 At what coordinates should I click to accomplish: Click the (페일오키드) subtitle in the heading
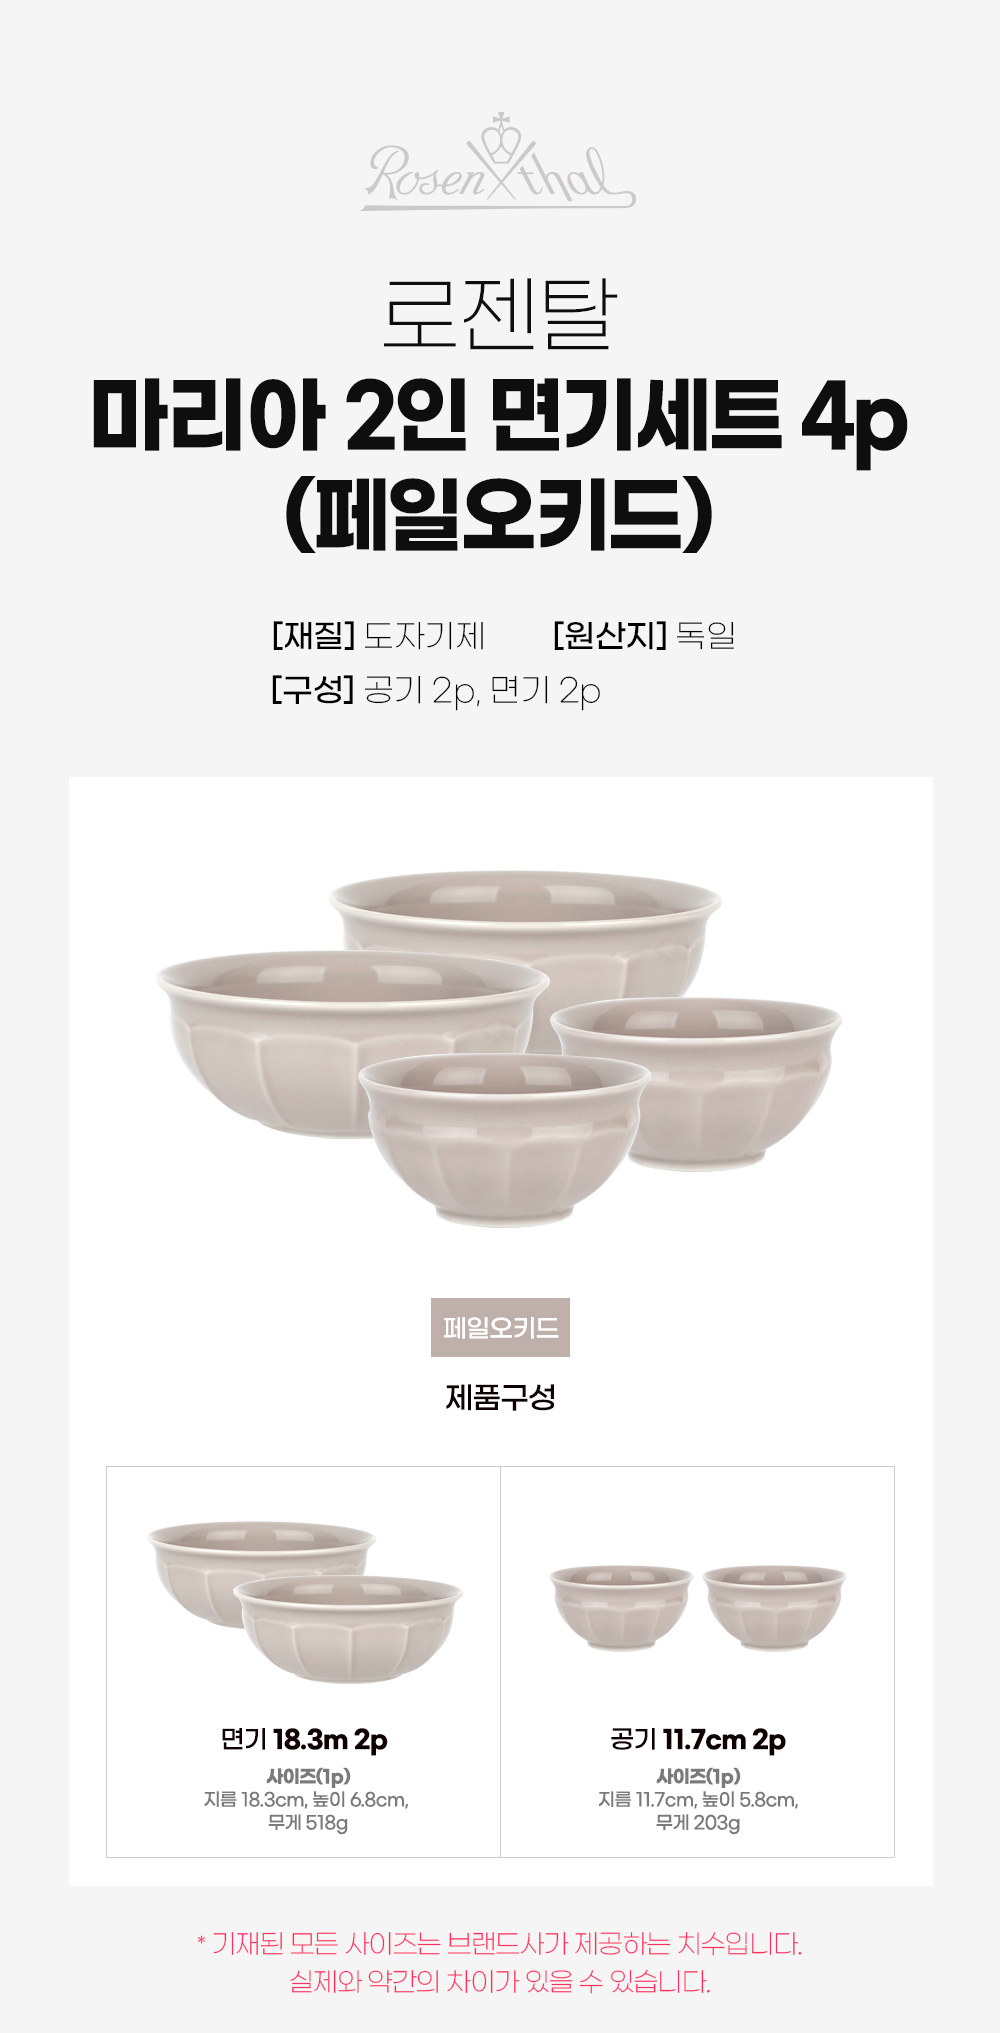tap(499, 516)
